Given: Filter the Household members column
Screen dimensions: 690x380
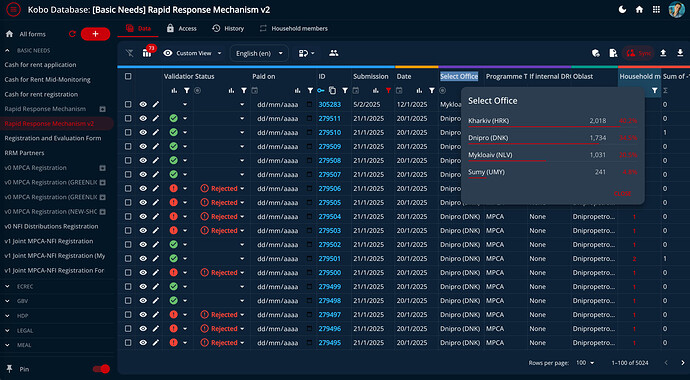Looking at the screenshot, I should coord(655,91).
